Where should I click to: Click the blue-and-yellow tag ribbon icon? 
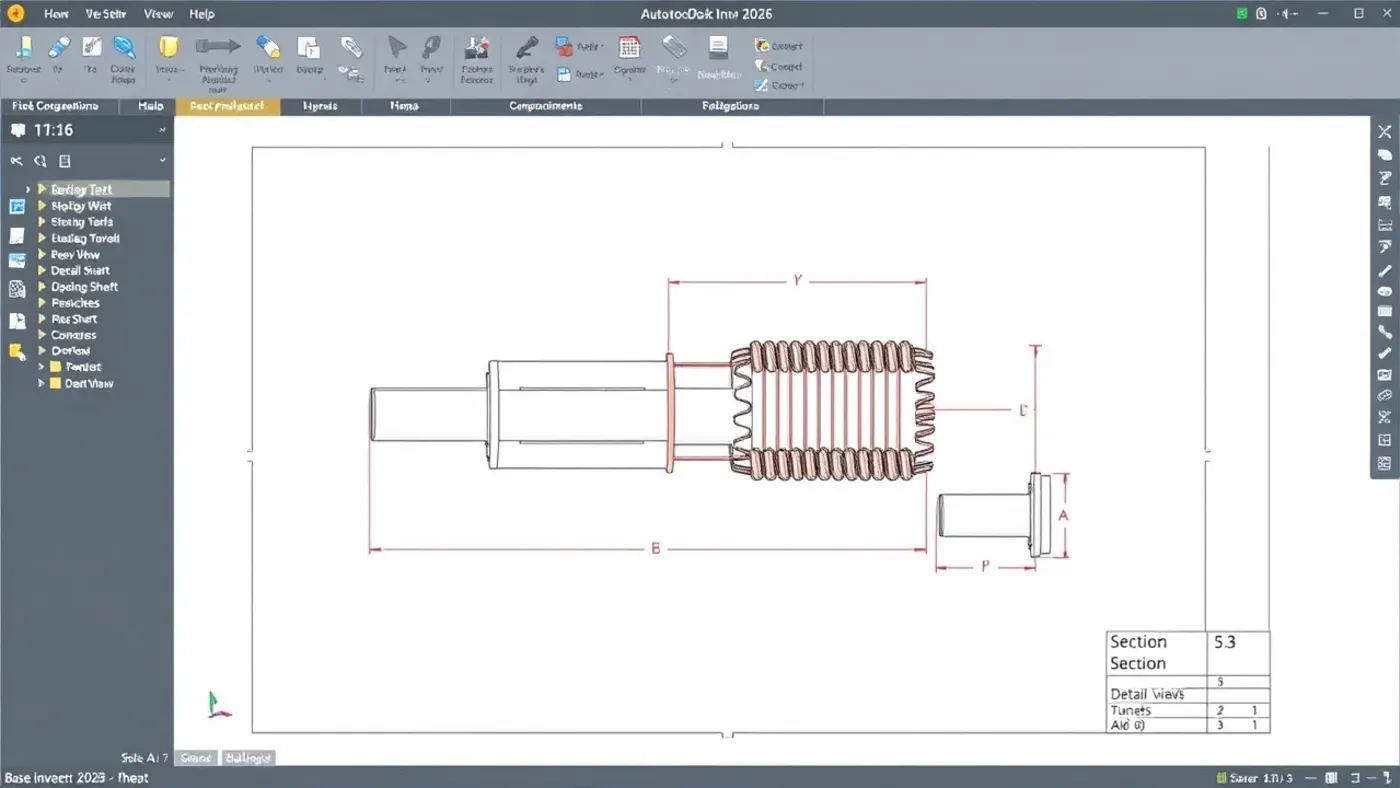click(x=268, y=47)
